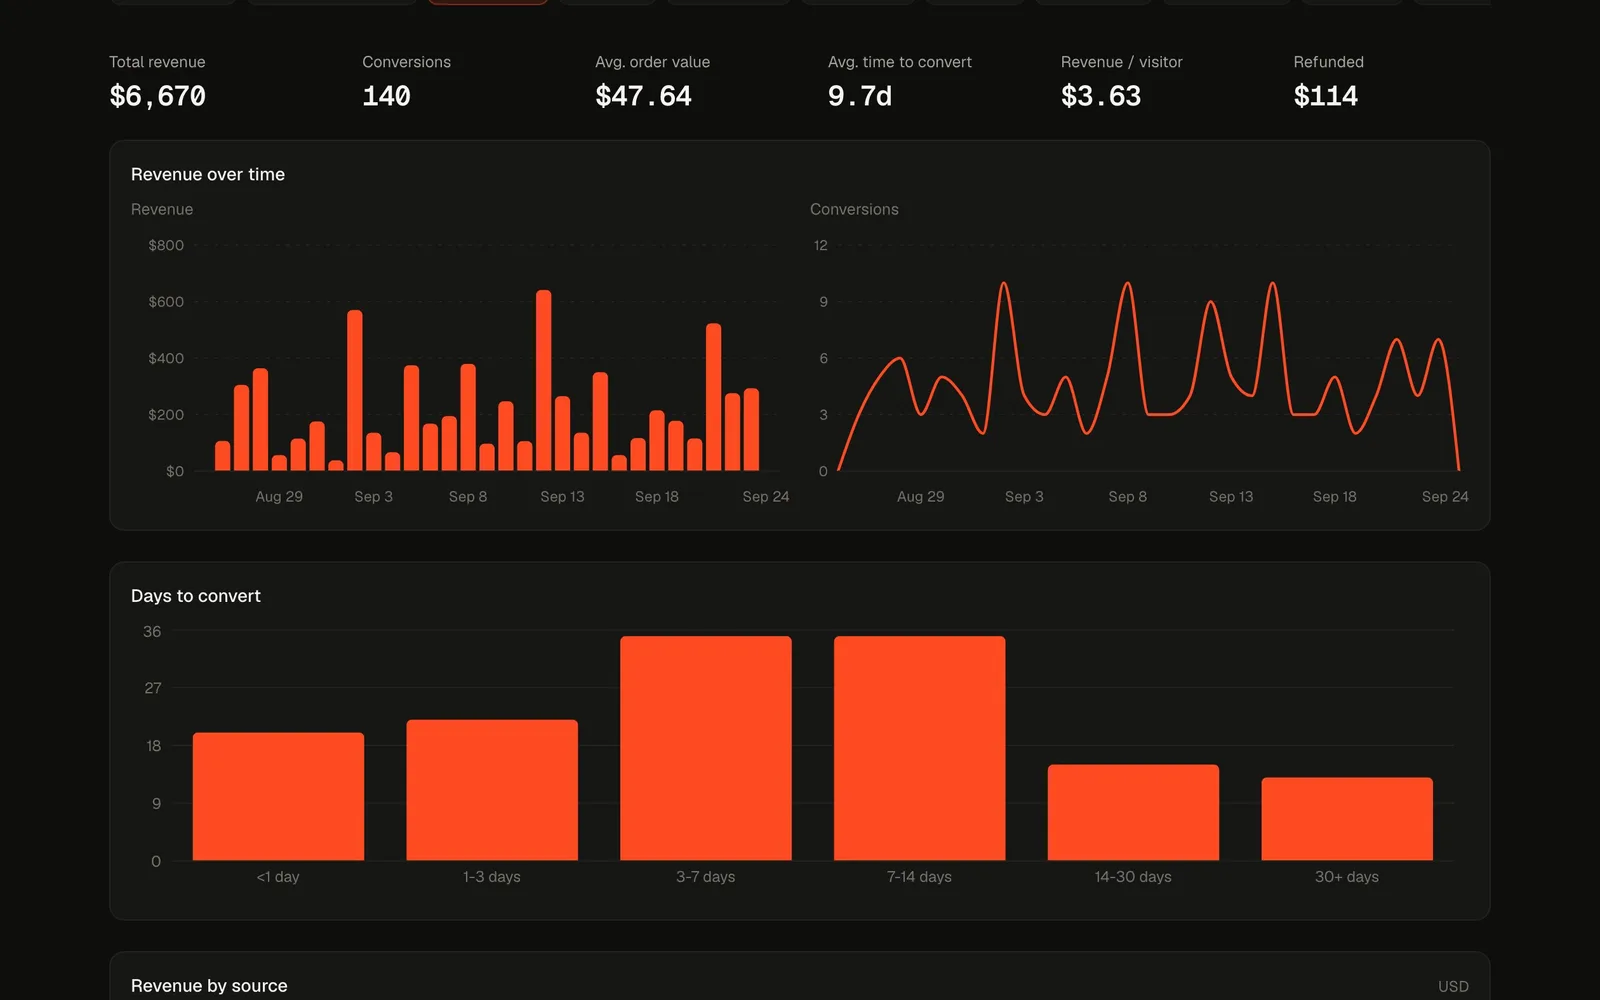Viewport: 1600px width, 1000px height.
Task: Click the 12 axis label in Conversions chart
Action: pos(820,245)
